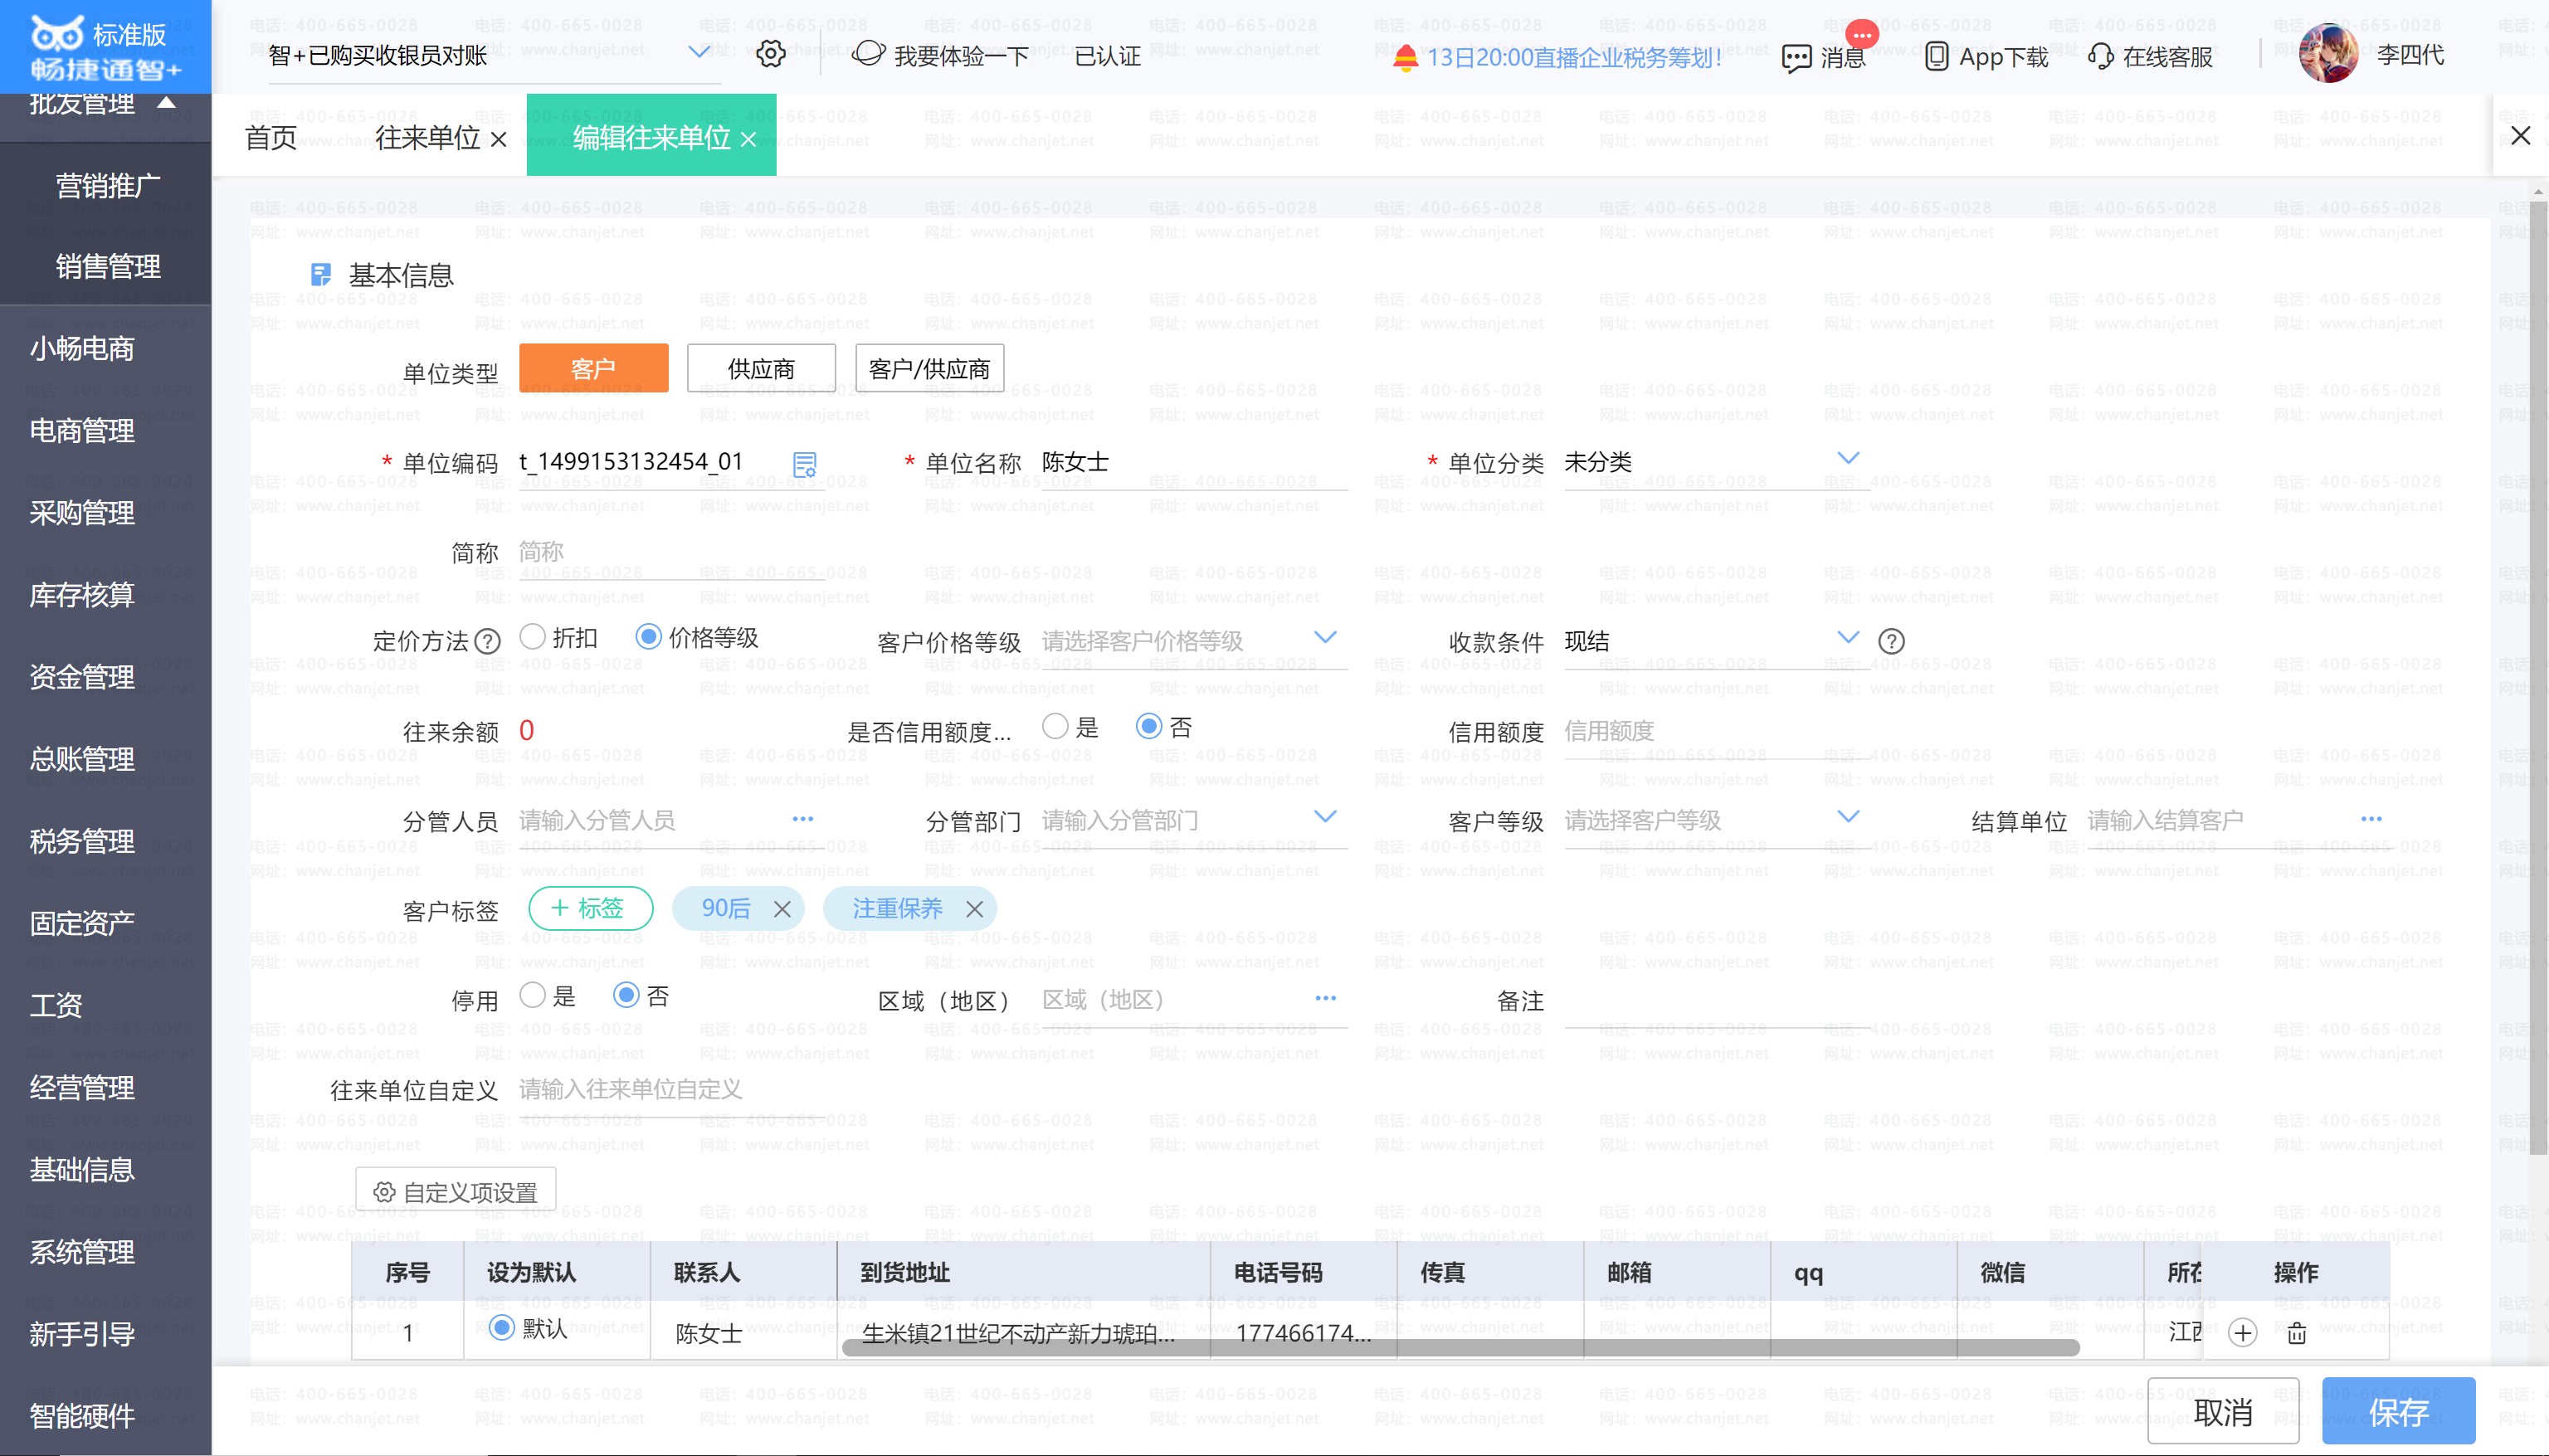Click the ellipsis icon beside 分管人员 field
Screen dimensions: 2549x1456
[x=802, y=819]
